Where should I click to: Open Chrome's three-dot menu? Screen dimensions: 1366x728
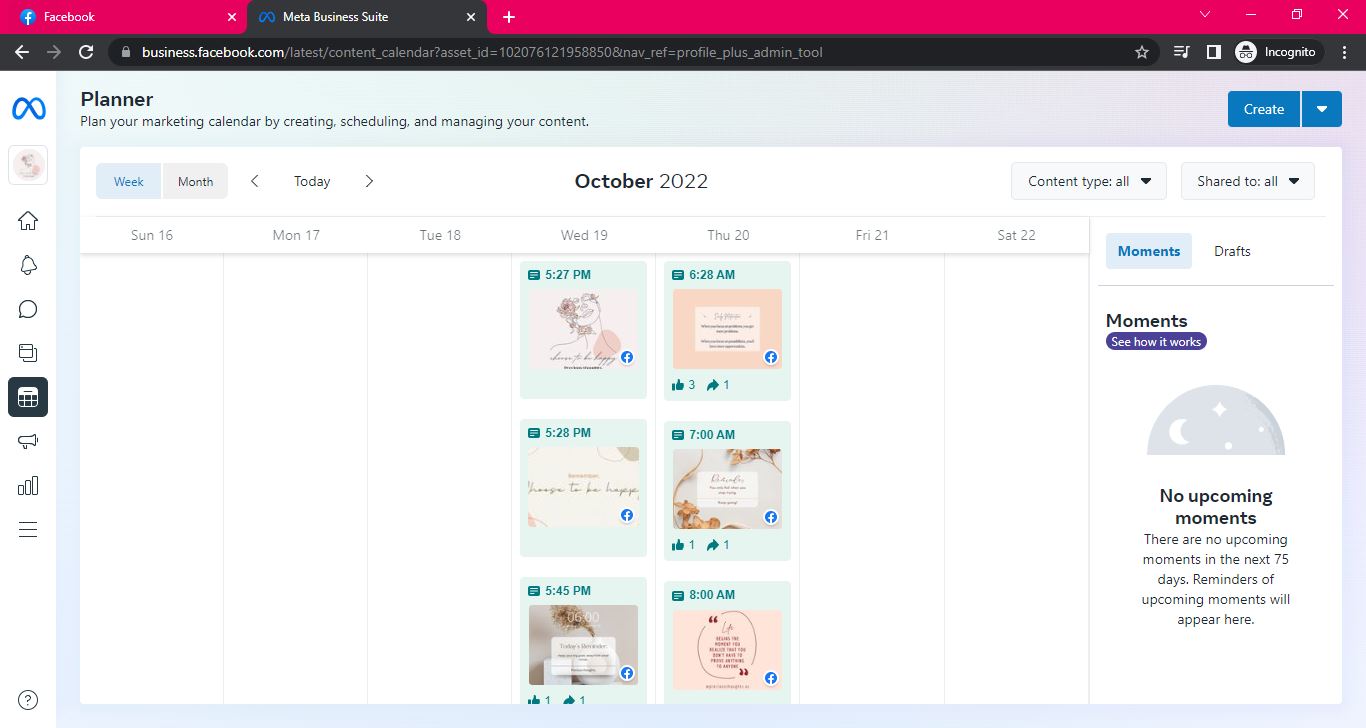pyautogui.click(x=1344, y=52)
